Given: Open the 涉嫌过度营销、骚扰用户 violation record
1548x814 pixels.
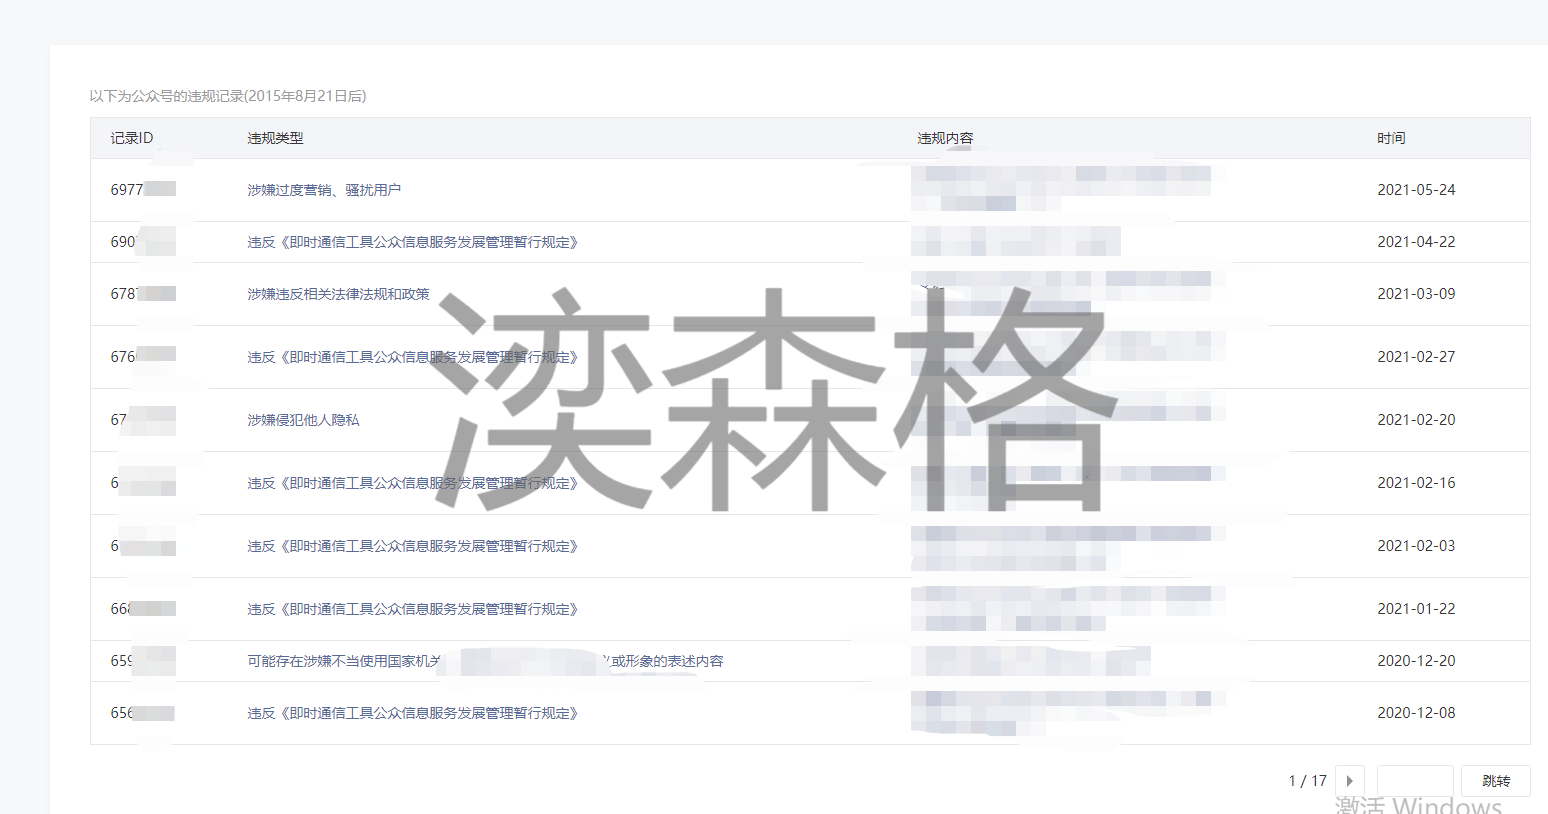Looking at the screenshot, I should click(324, 190).
